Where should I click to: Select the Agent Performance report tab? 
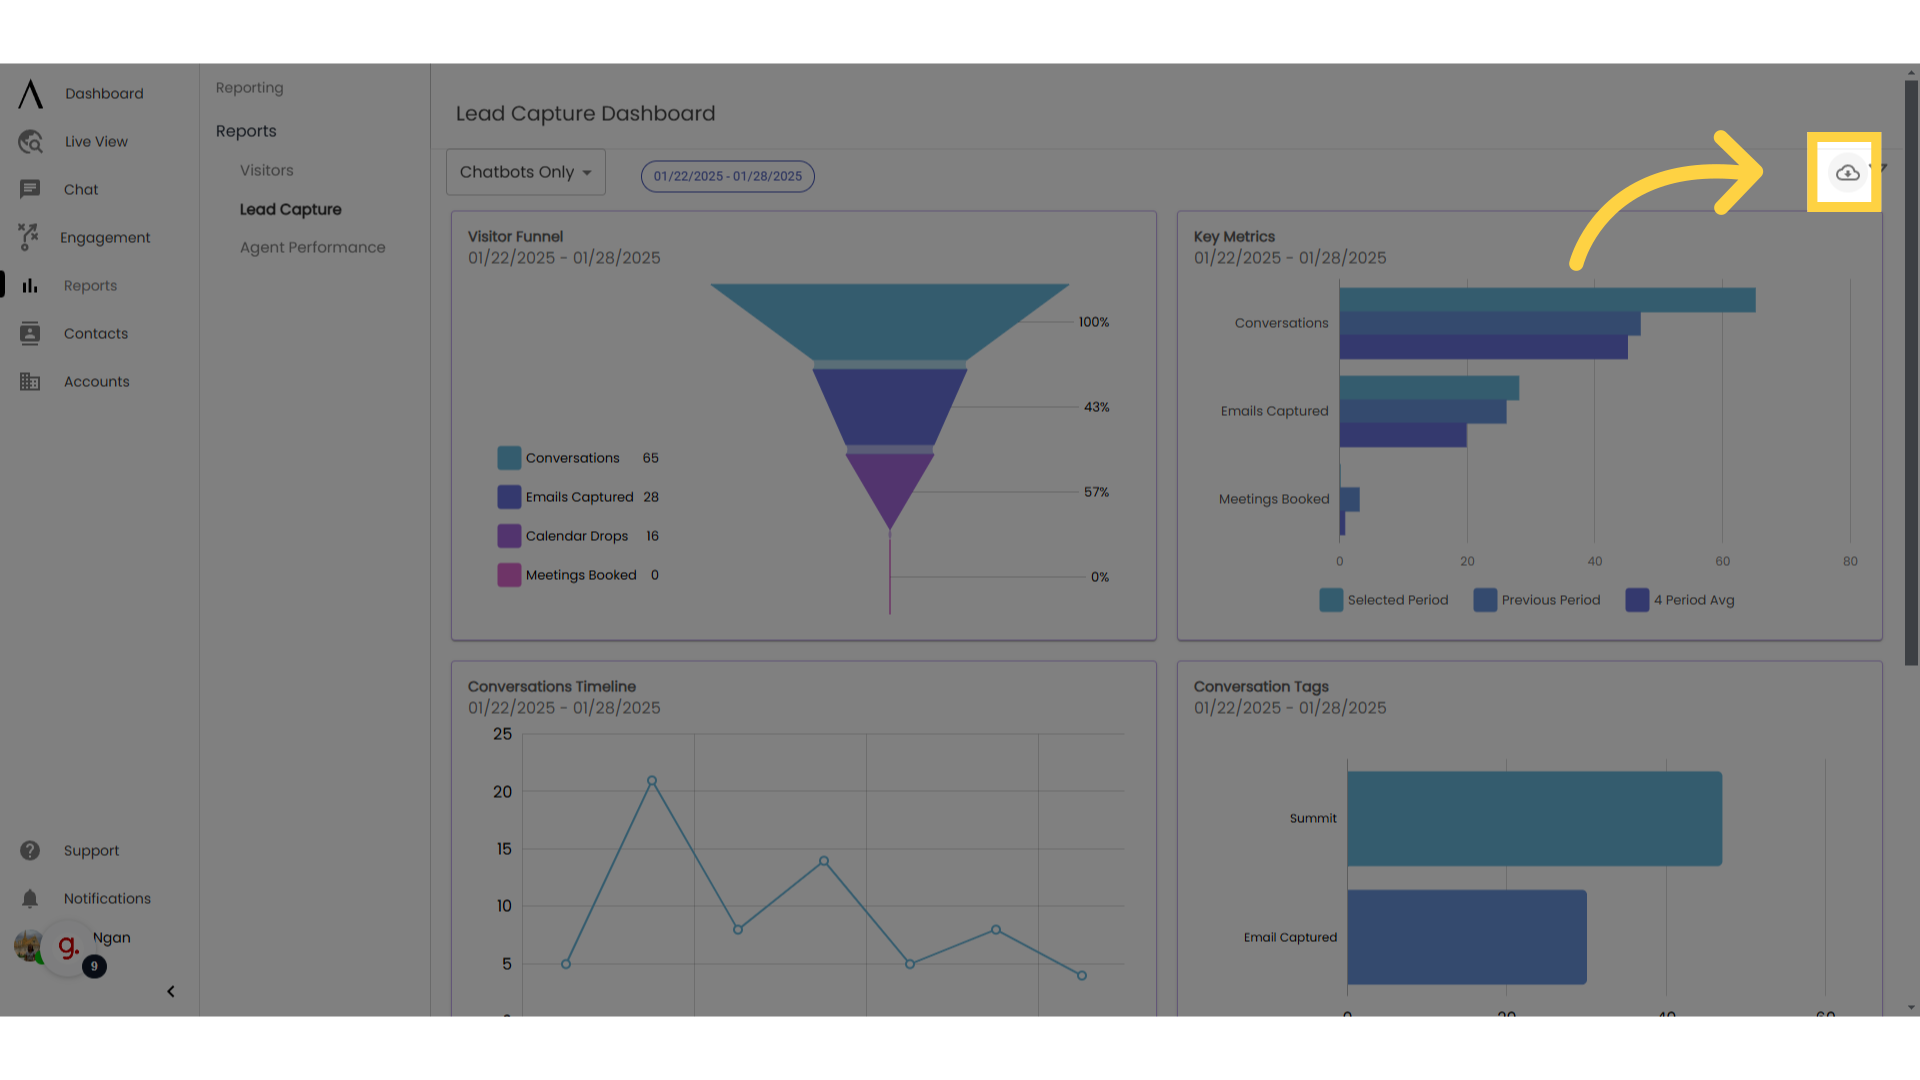(313, 248)
